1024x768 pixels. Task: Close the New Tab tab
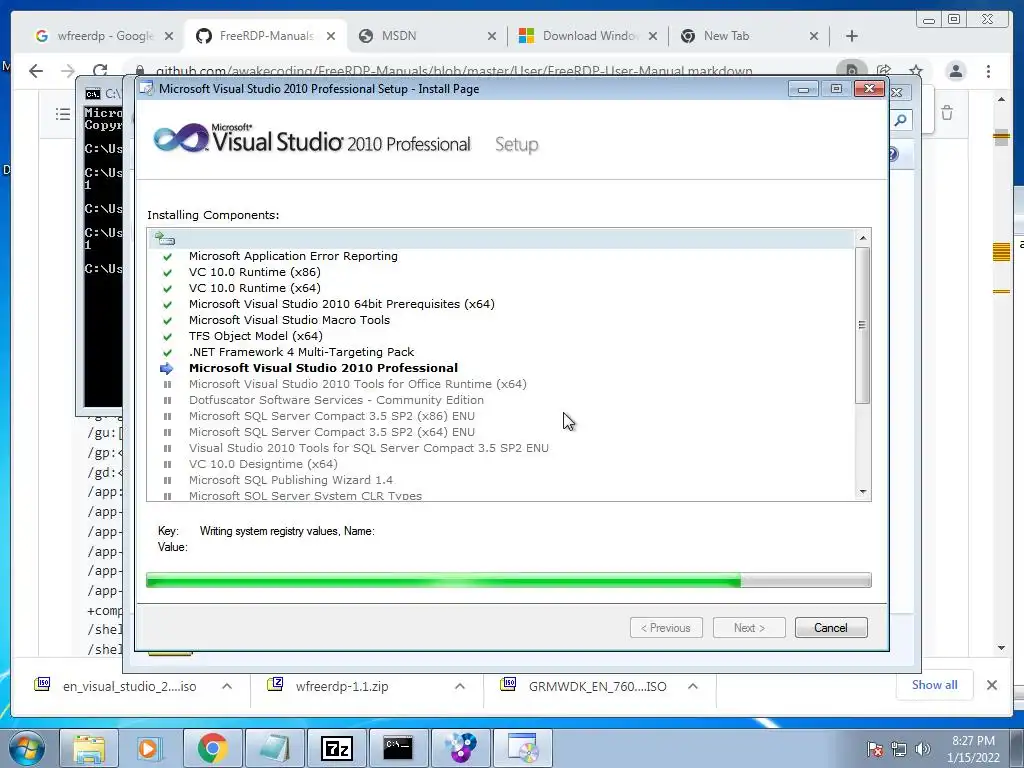814,36
